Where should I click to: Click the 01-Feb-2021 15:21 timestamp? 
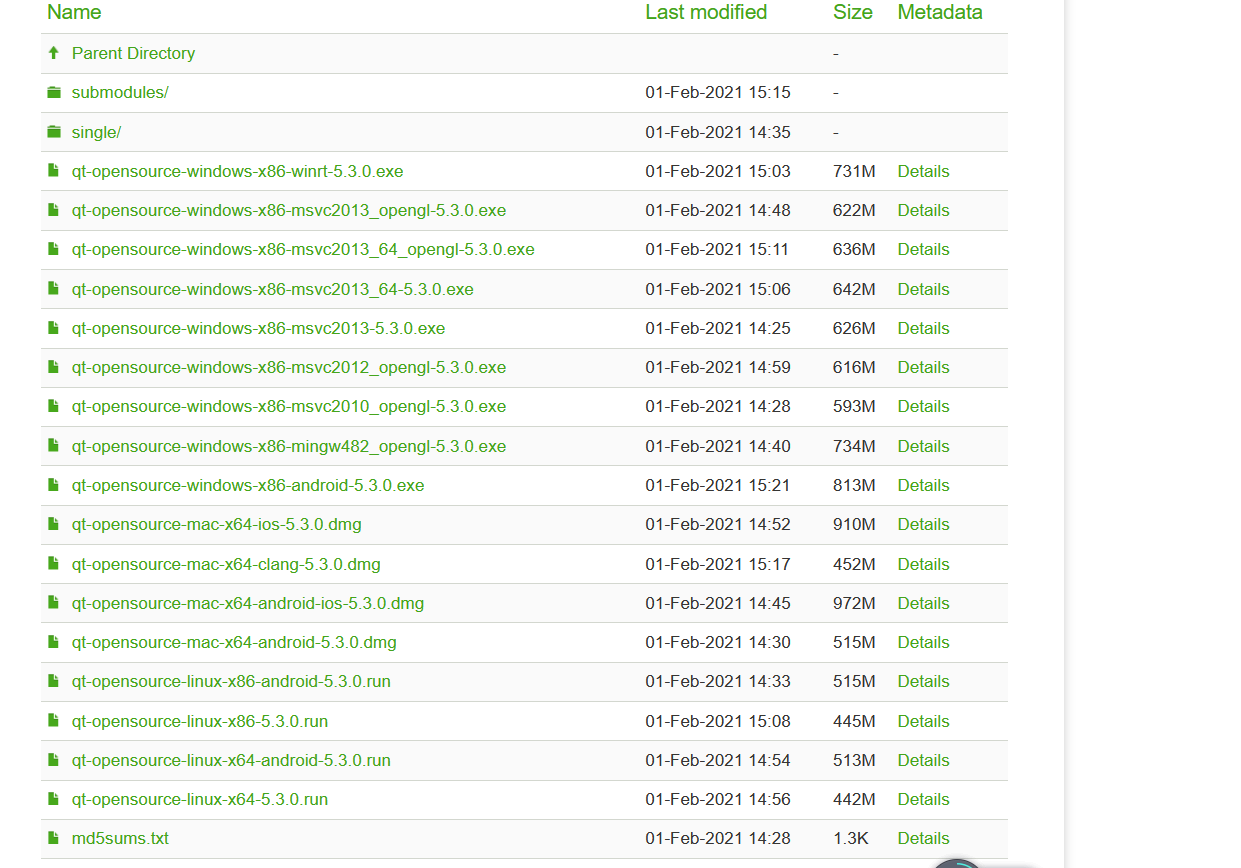point(718,485)
